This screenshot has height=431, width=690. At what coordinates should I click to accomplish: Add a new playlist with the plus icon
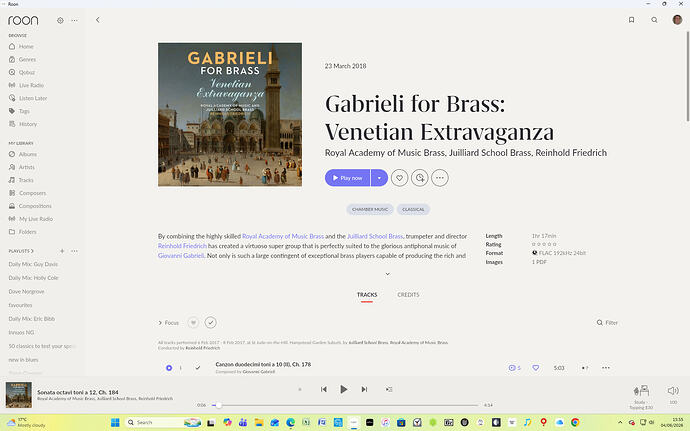[62, 251]
